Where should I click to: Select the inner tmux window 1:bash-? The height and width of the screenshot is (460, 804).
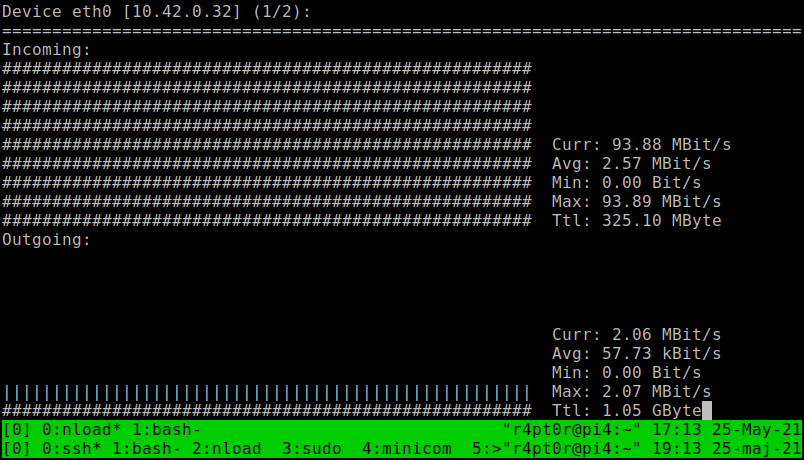(x=167, y=430)
